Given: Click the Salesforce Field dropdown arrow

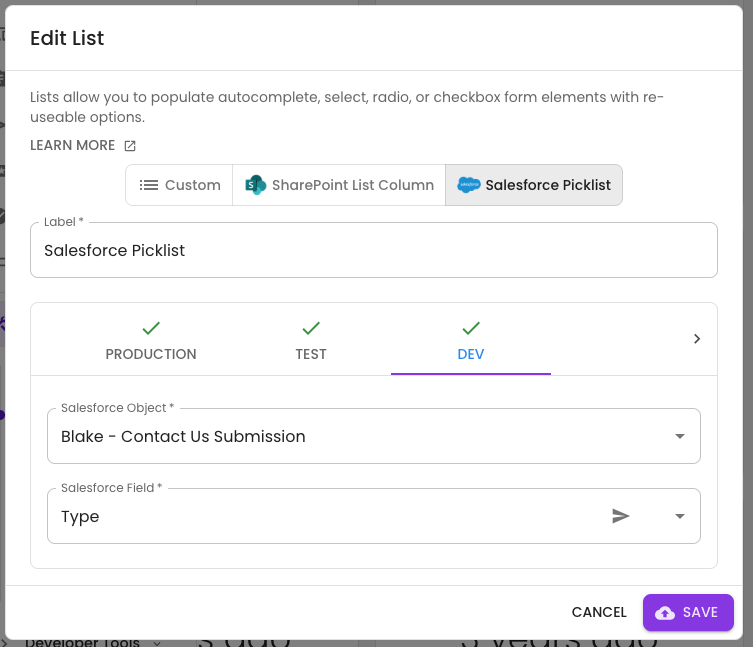Looking at the screenshot, I should 680,516.
